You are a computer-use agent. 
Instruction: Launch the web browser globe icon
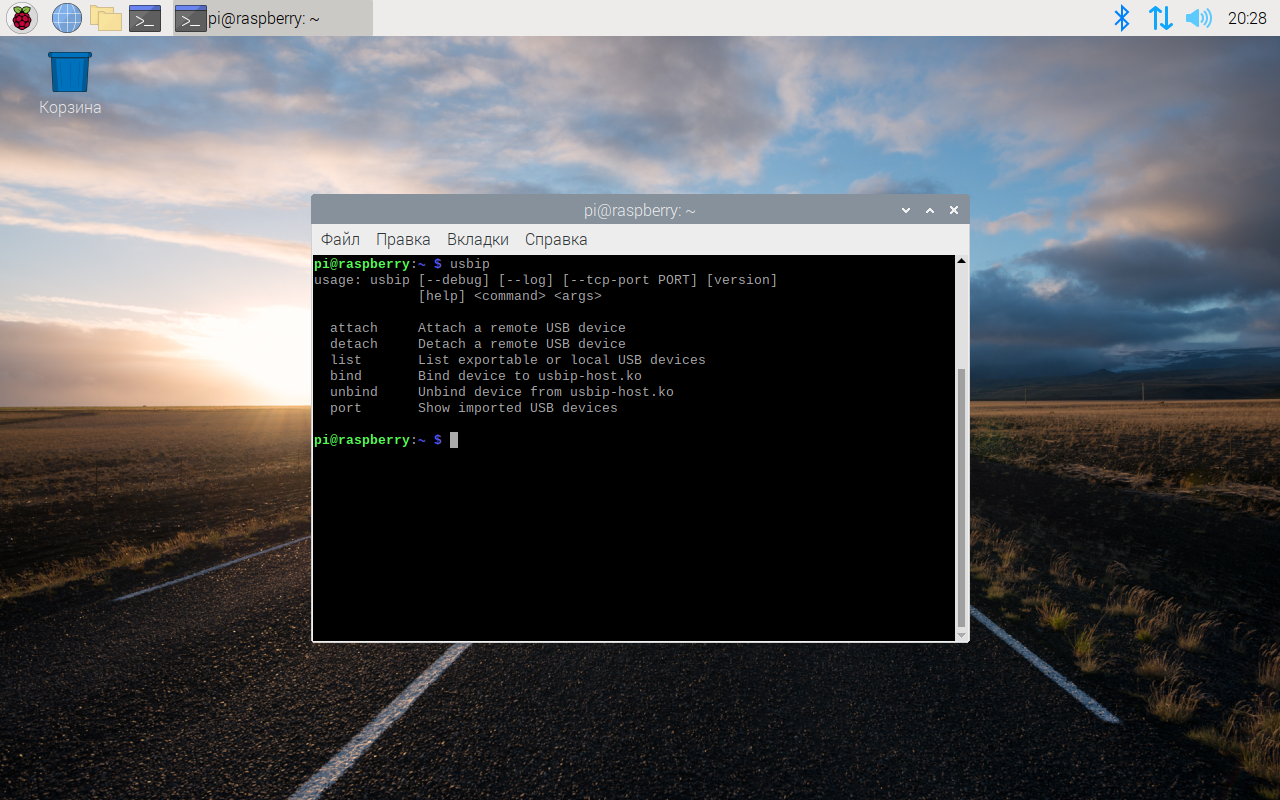tap(67, 17)
